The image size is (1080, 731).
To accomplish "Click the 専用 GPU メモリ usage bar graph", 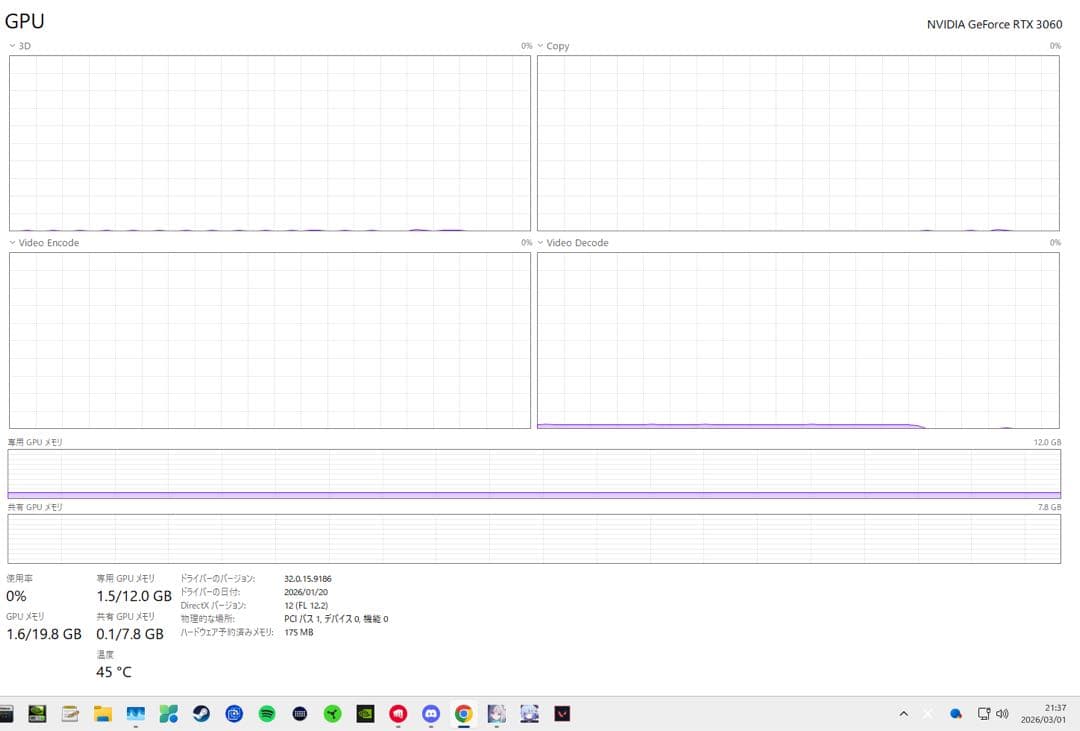I will (534, 474).
